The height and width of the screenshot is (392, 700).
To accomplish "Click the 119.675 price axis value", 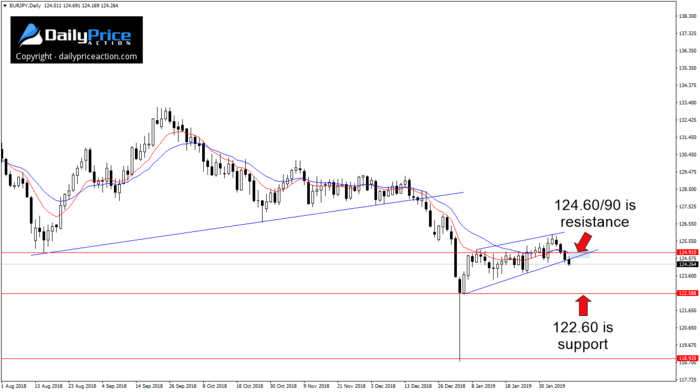I will point(688,345).
